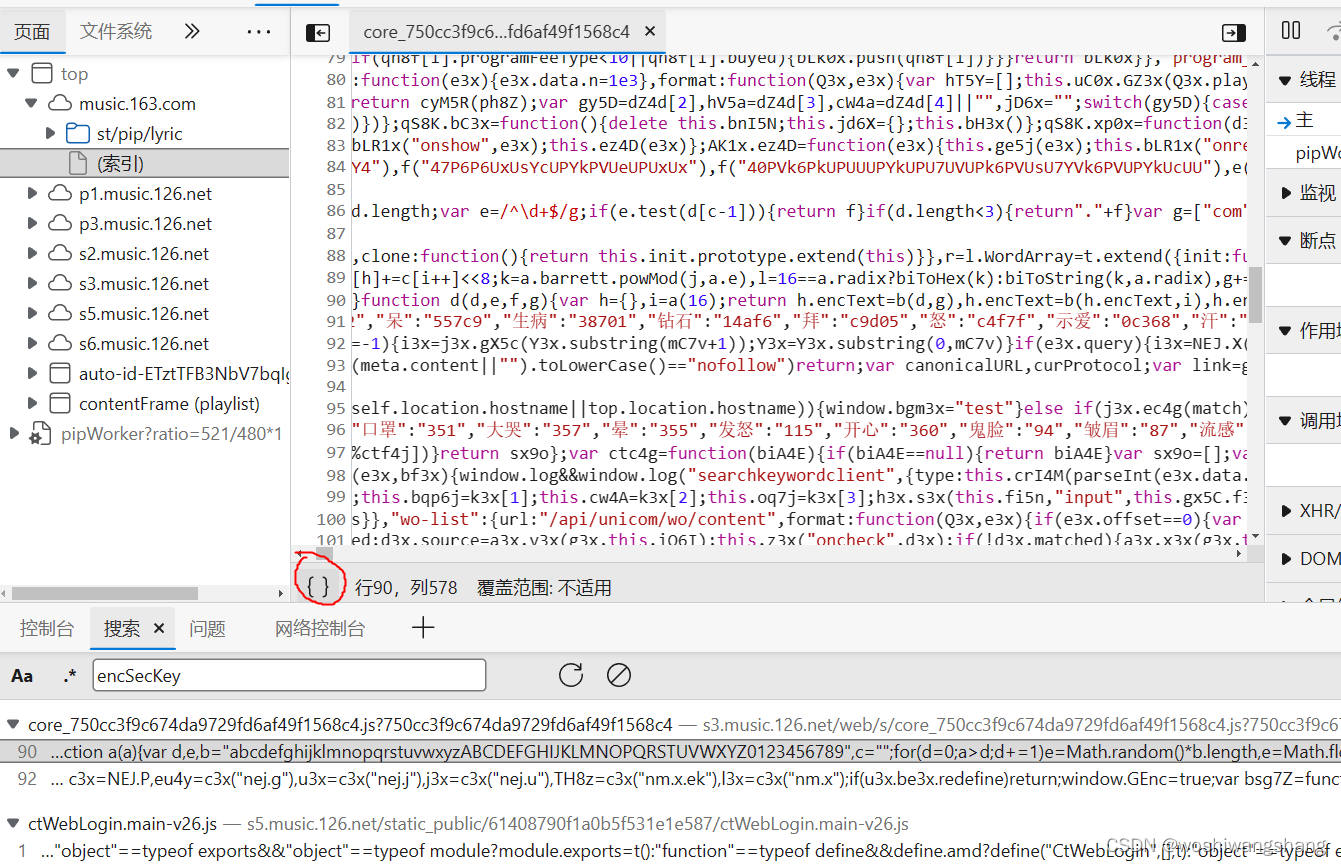Expand s6.music.126.net domain
The width and height of the screenshot is (1341, 865).
point(32,343)
